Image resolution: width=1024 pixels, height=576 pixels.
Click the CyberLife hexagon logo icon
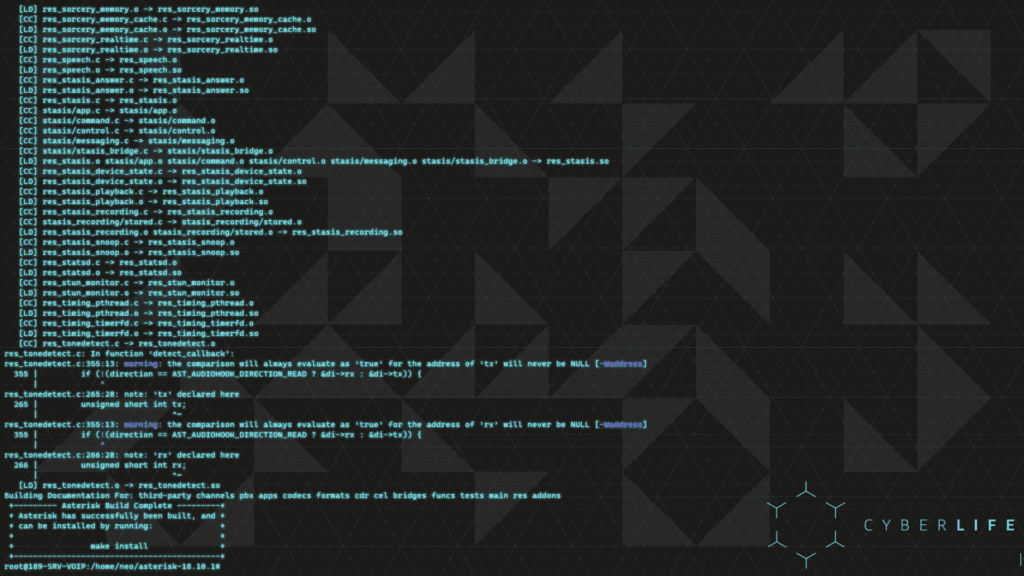(806, 524)
